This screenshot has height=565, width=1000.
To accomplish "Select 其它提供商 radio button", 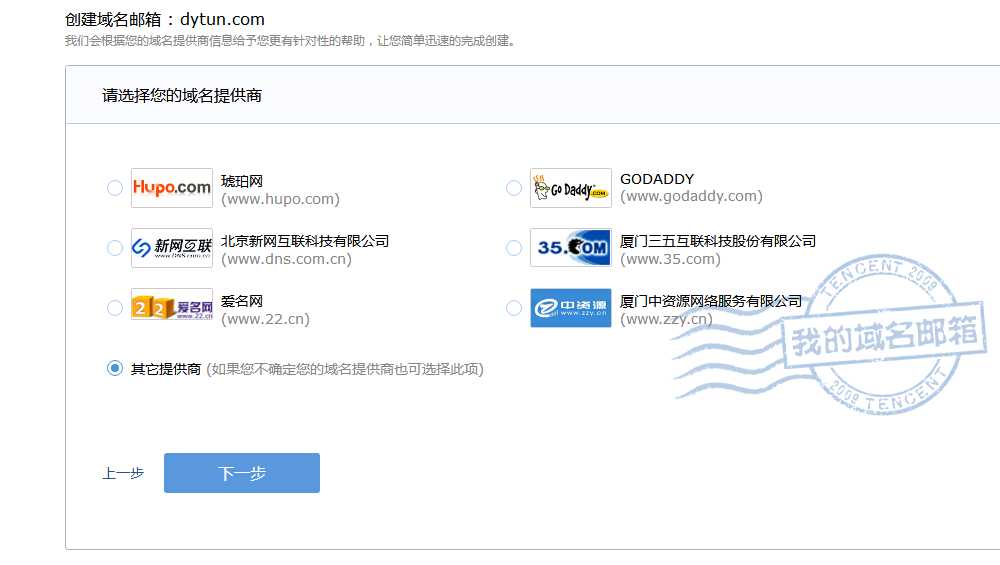I will click(x=115, y=369).
